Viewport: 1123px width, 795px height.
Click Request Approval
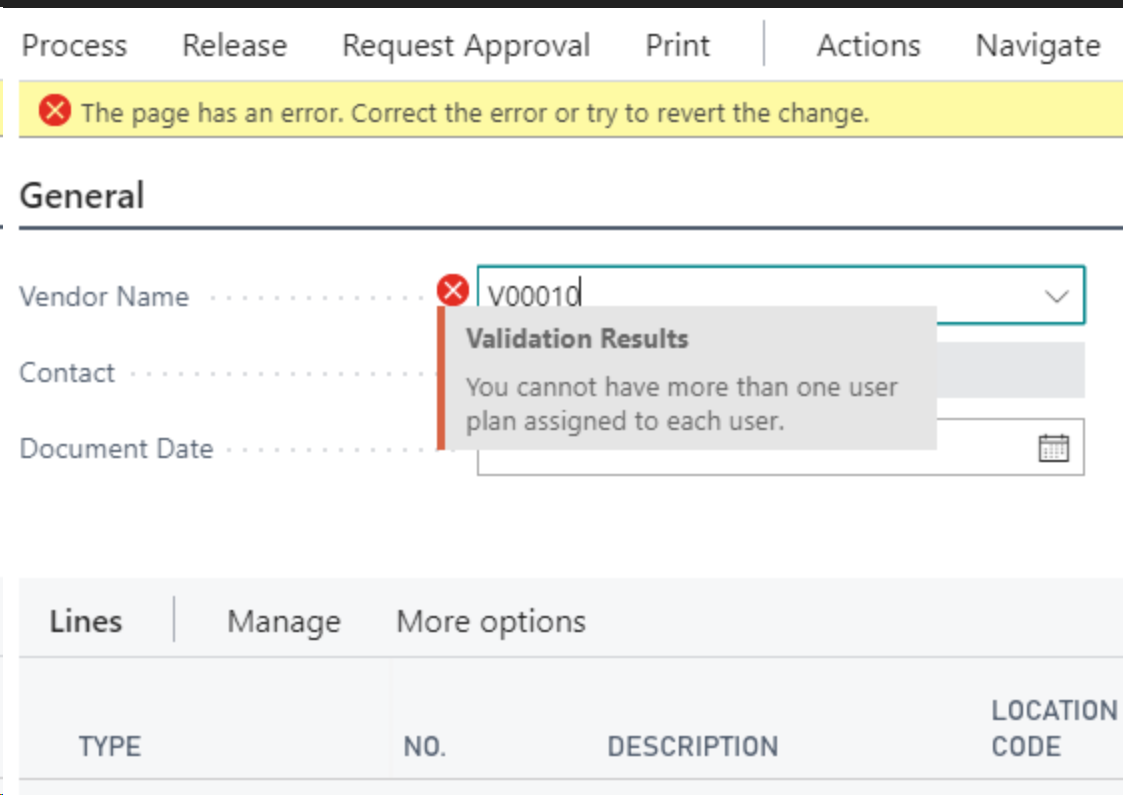pyautogui.click(x=466, y=45)
